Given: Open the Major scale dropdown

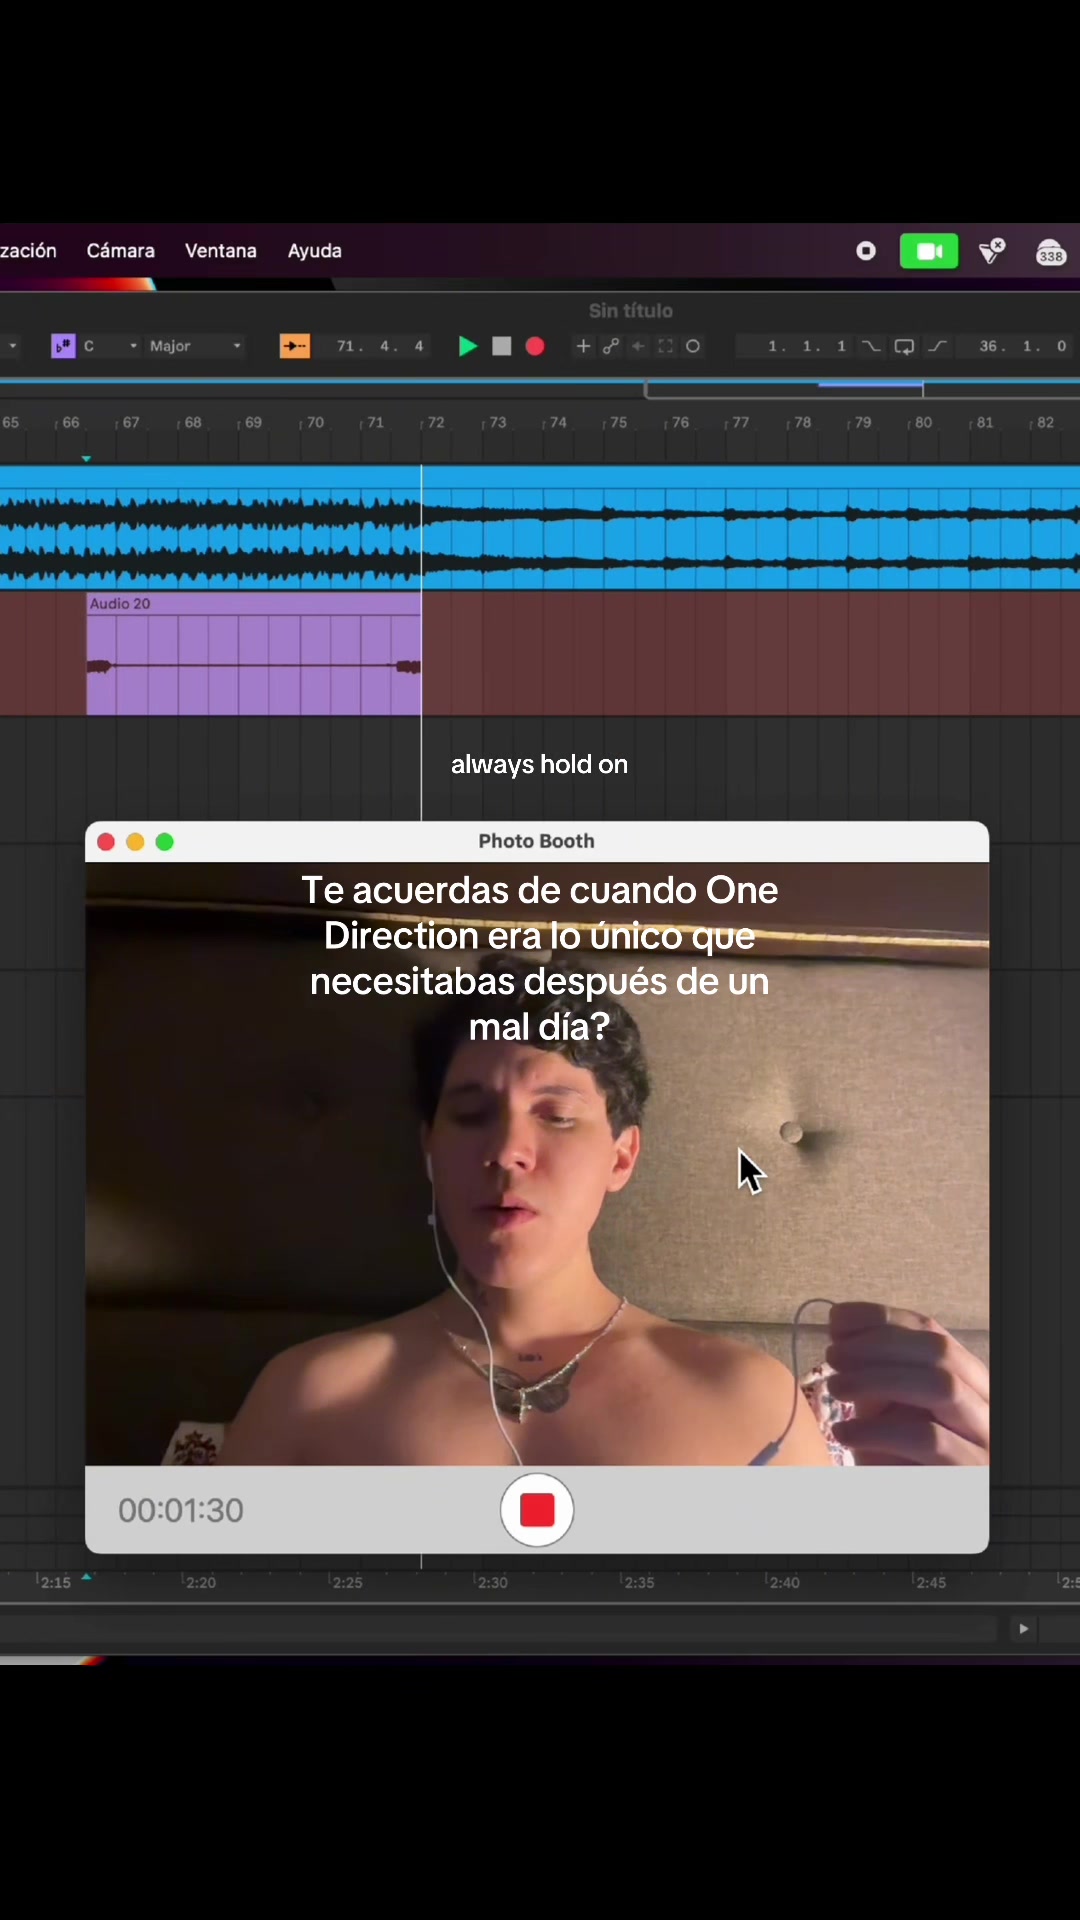Looking at the screenshot, I should coord(195,346).
